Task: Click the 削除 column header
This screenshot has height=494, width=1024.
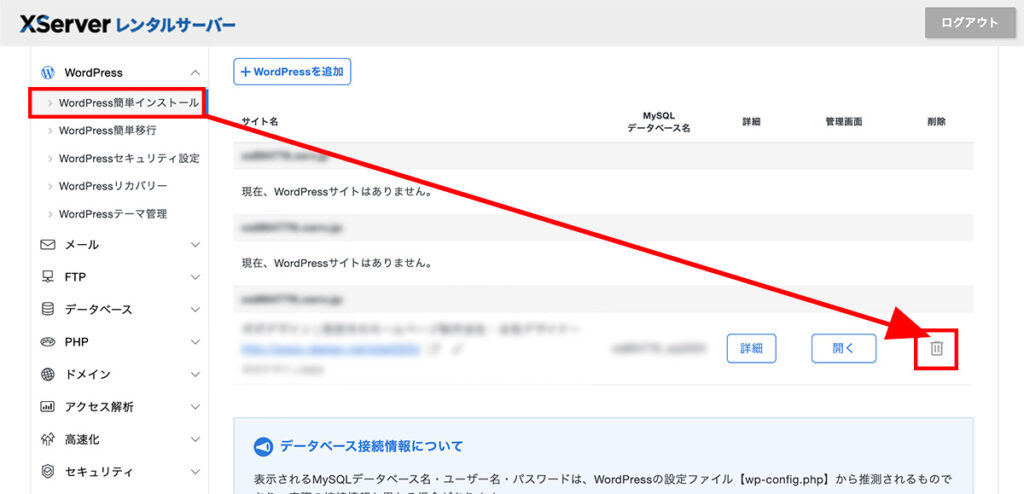Action: 936,122
